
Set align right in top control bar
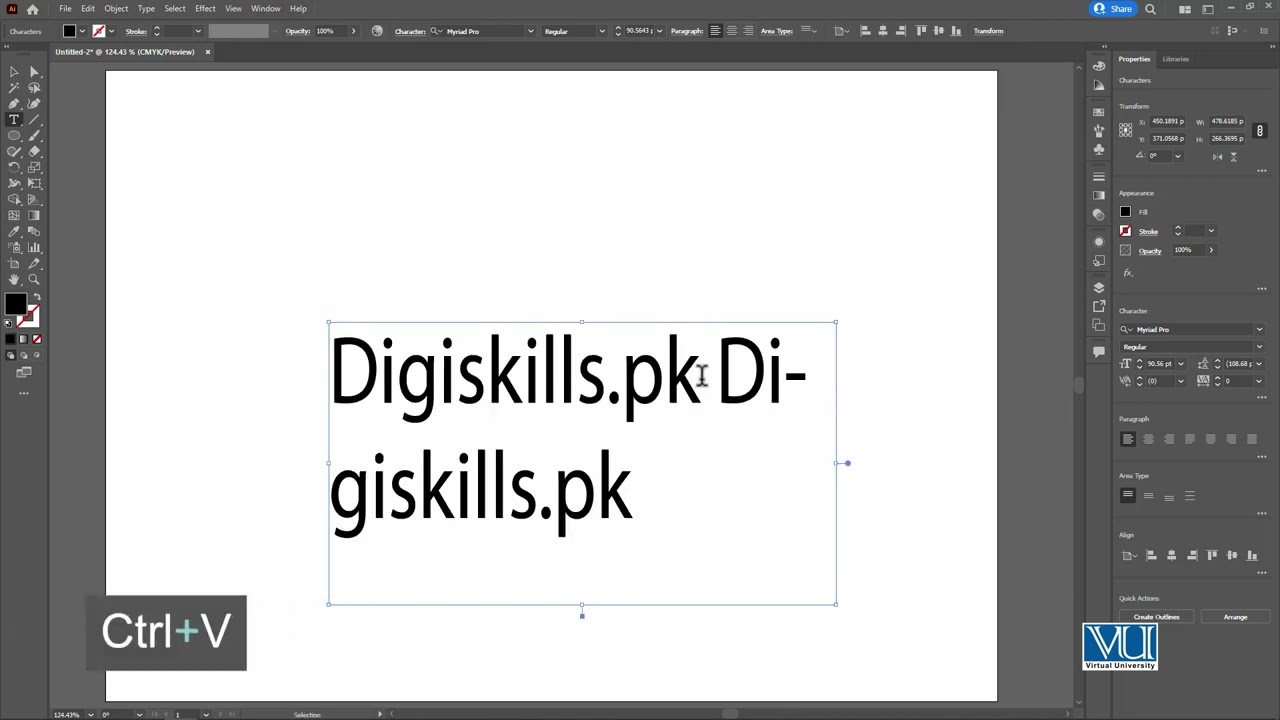click(748, 31)
